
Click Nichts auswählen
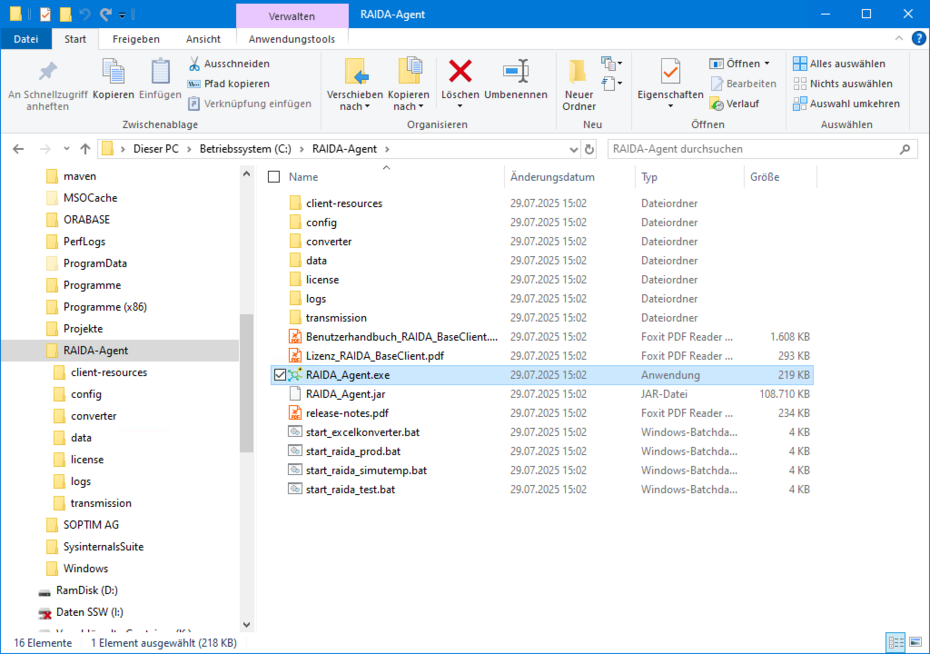pyautogui.click(x=843, y=84)
